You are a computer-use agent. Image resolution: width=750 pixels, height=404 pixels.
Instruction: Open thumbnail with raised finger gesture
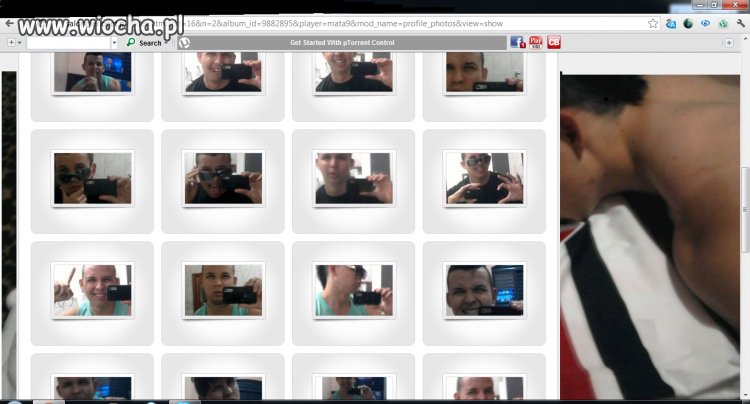(x=92, y=290)
